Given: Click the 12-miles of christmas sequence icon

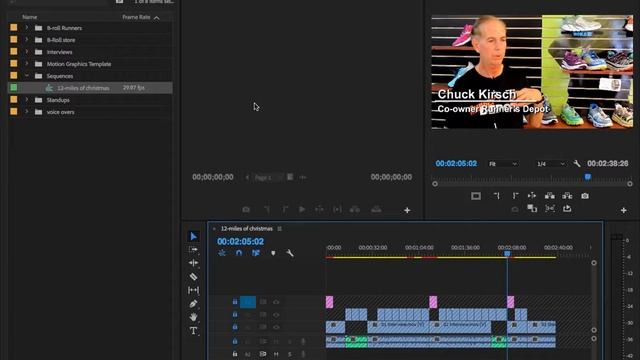Looking at the screenshot, I should pyautogui.click(x=49, y=88).
